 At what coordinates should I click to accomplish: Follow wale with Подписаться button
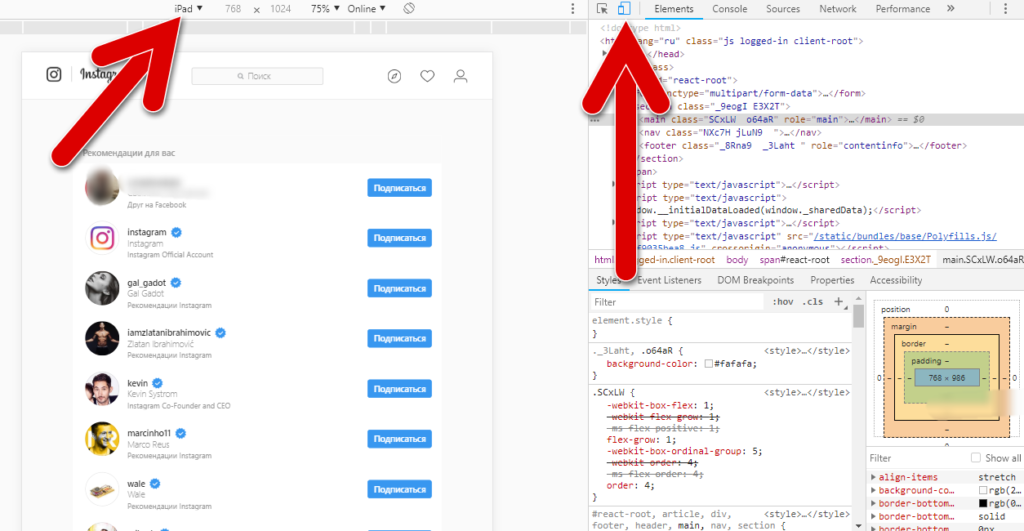coord(399,489)
